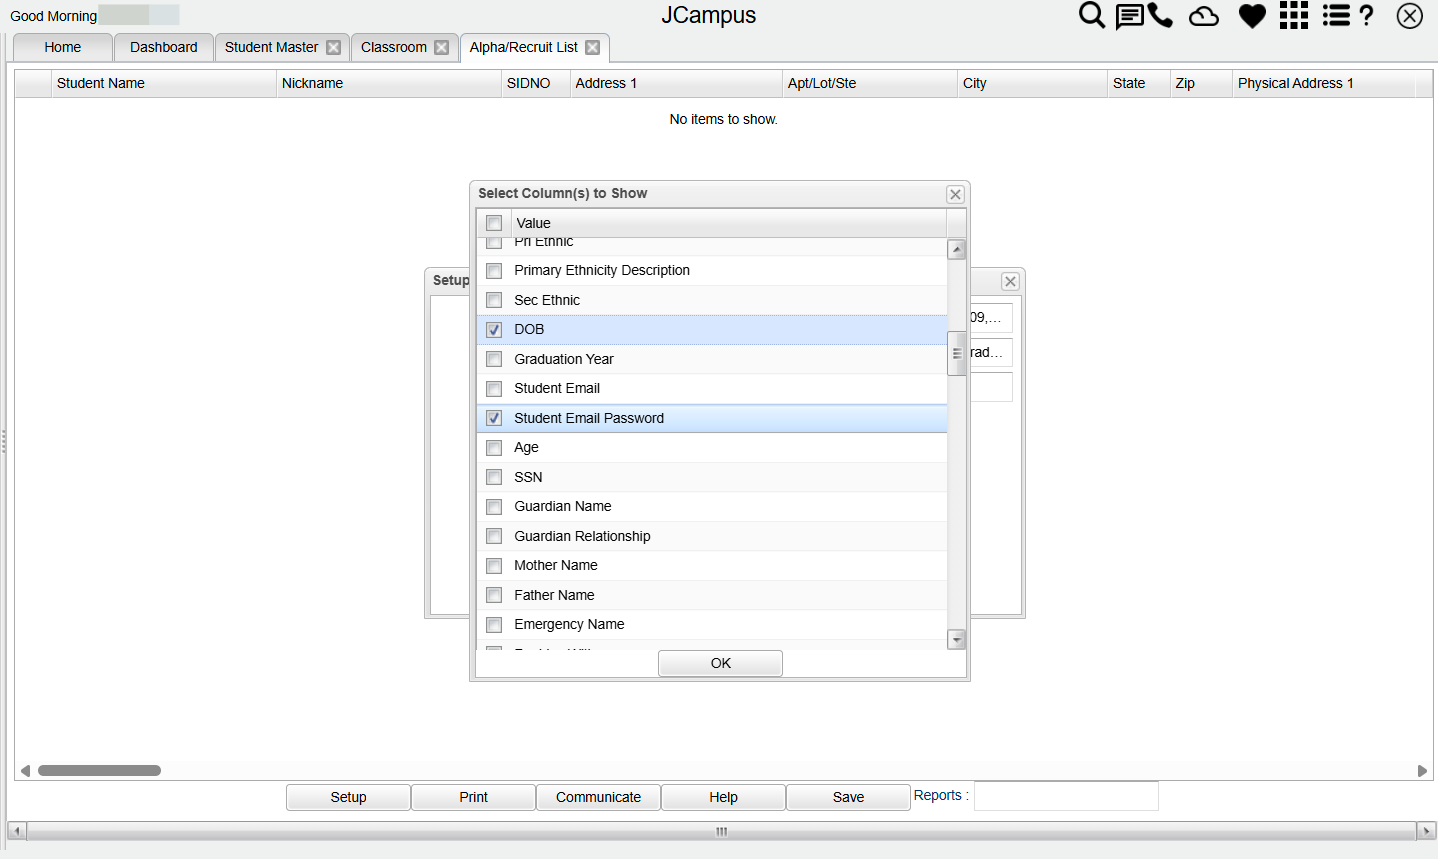The height and width of the screenshot is (859, 1438).
Task: Click the cloud sync icon
Action: tap(1204, 16)
